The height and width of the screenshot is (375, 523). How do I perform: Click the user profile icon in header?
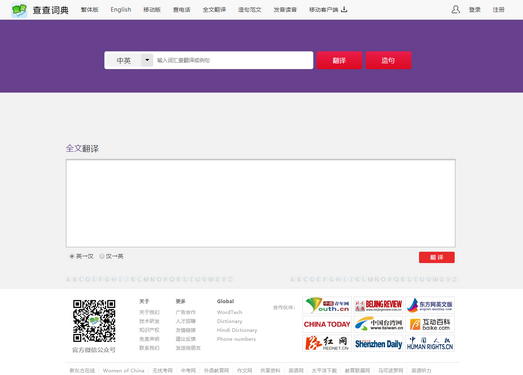point(455,9)
